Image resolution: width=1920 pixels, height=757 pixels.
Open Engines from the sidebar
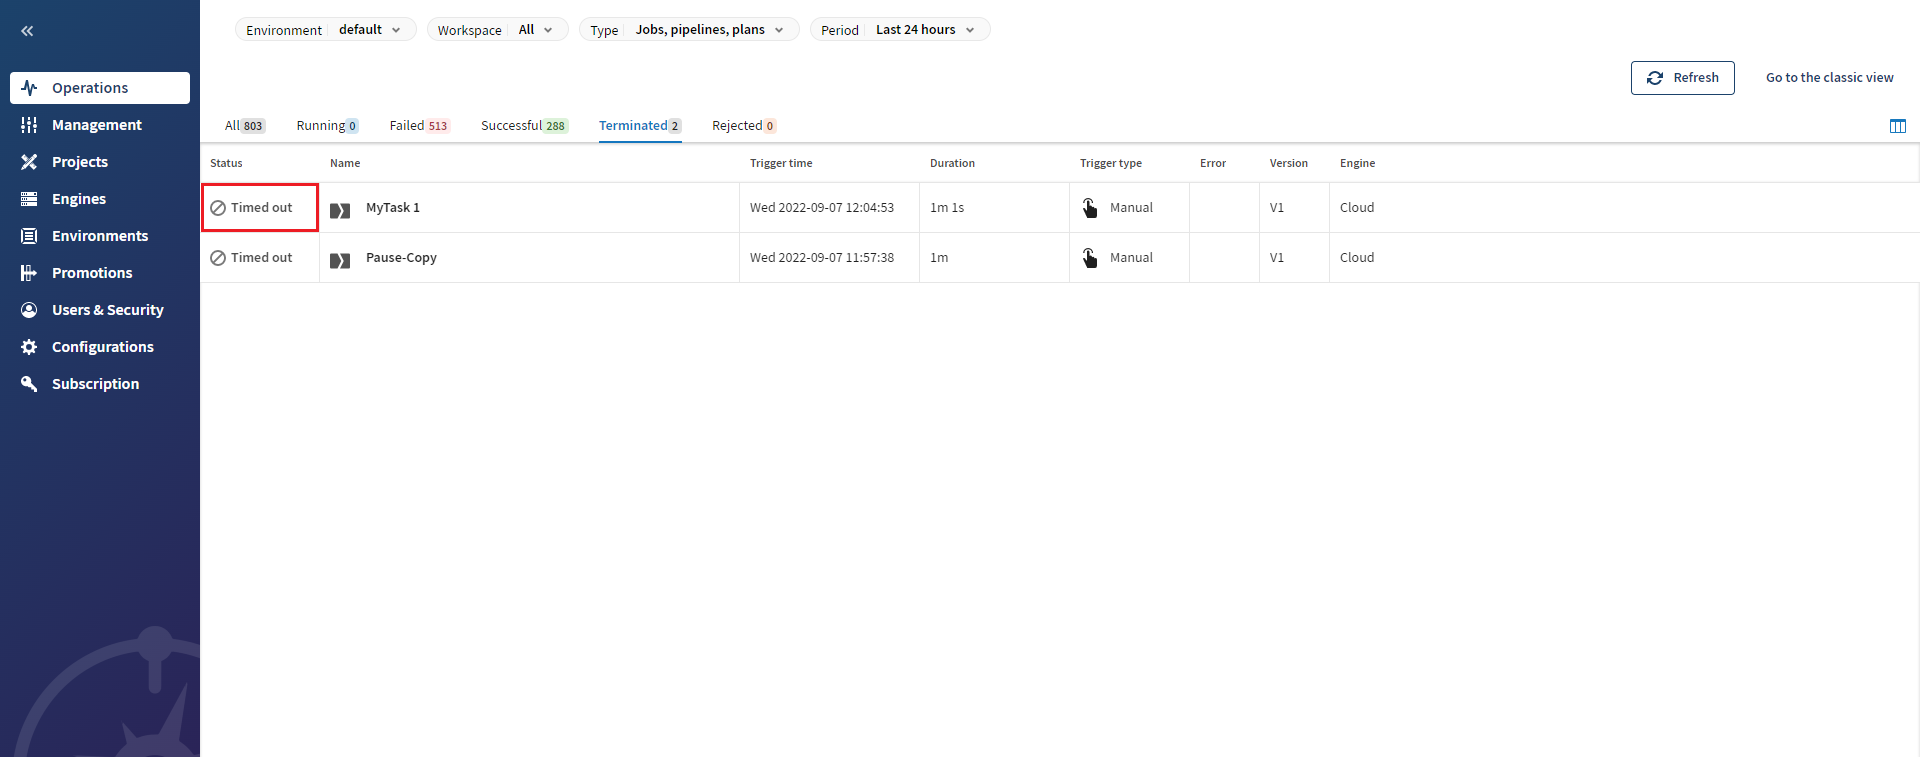79,199
